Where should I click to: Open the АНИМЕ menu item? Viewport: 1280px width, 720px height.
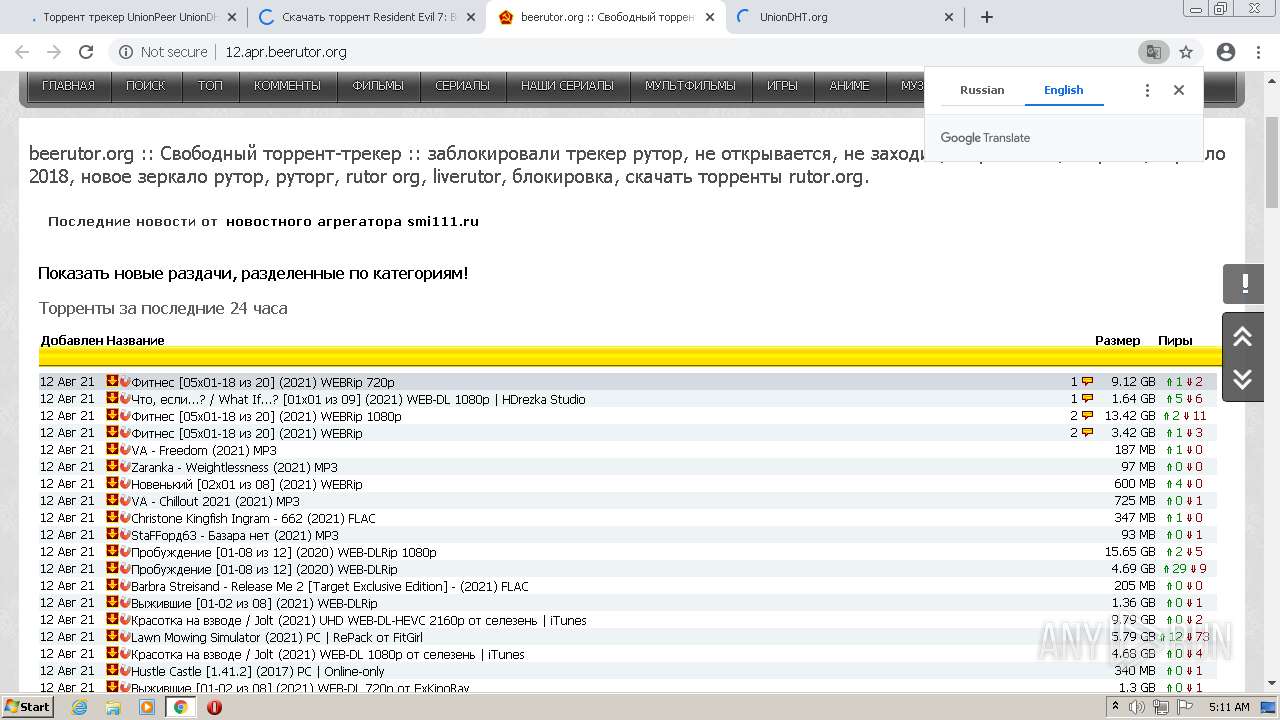pos(849,86)
